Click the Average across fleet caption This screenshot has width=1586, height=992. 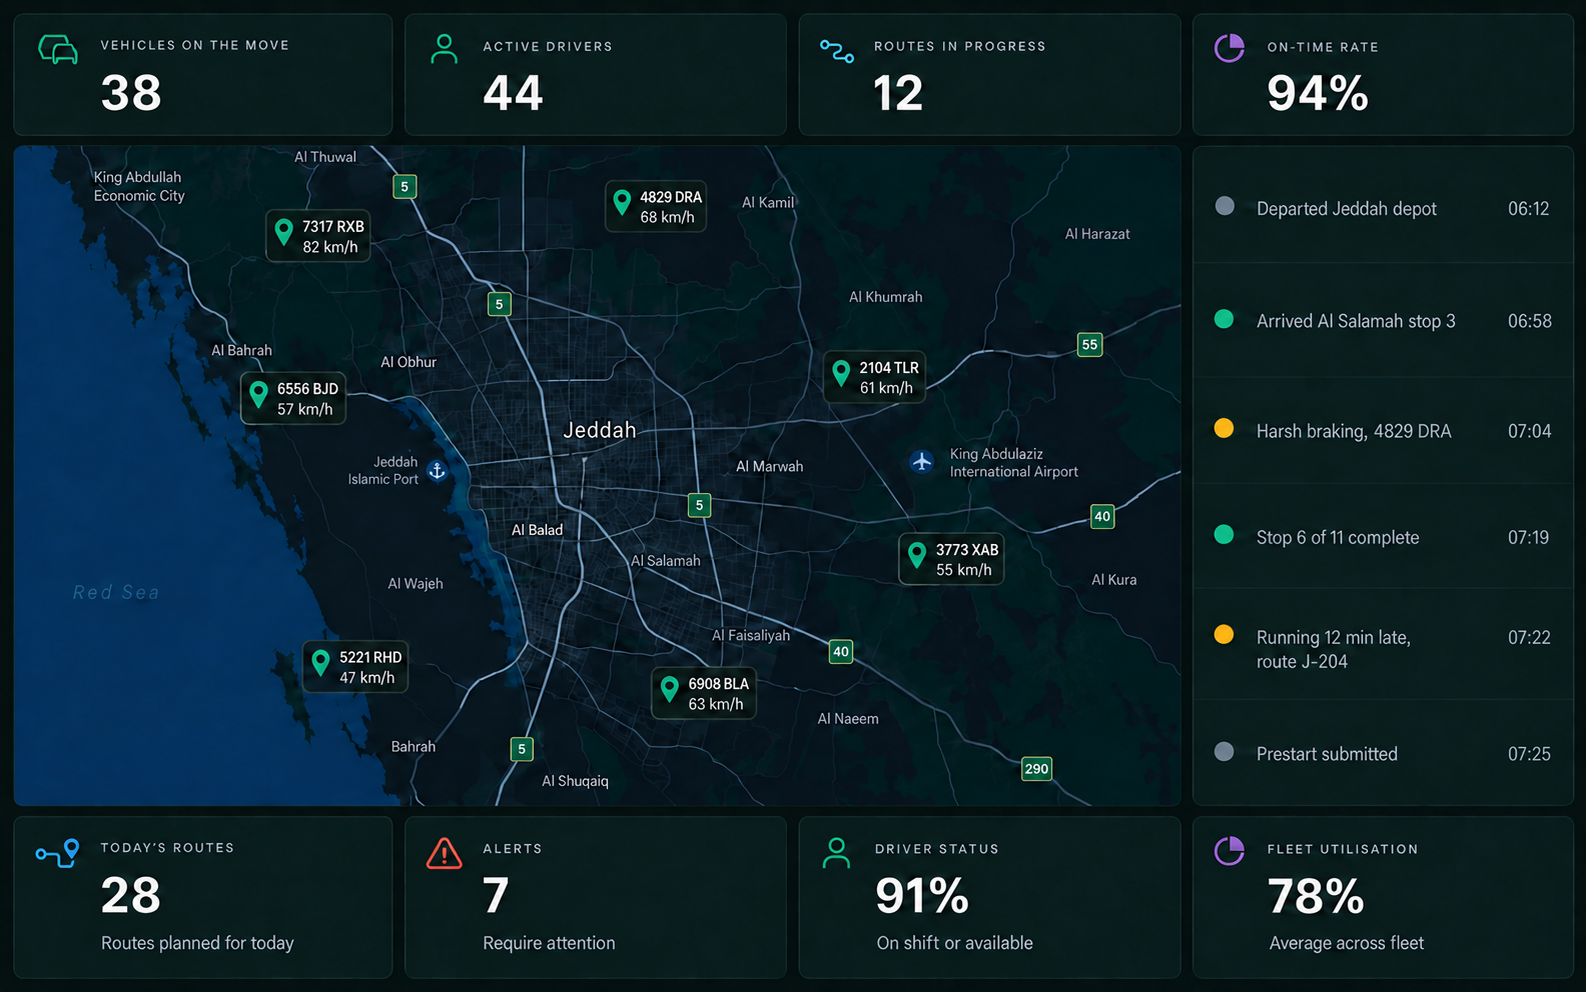click(1346, 943)
